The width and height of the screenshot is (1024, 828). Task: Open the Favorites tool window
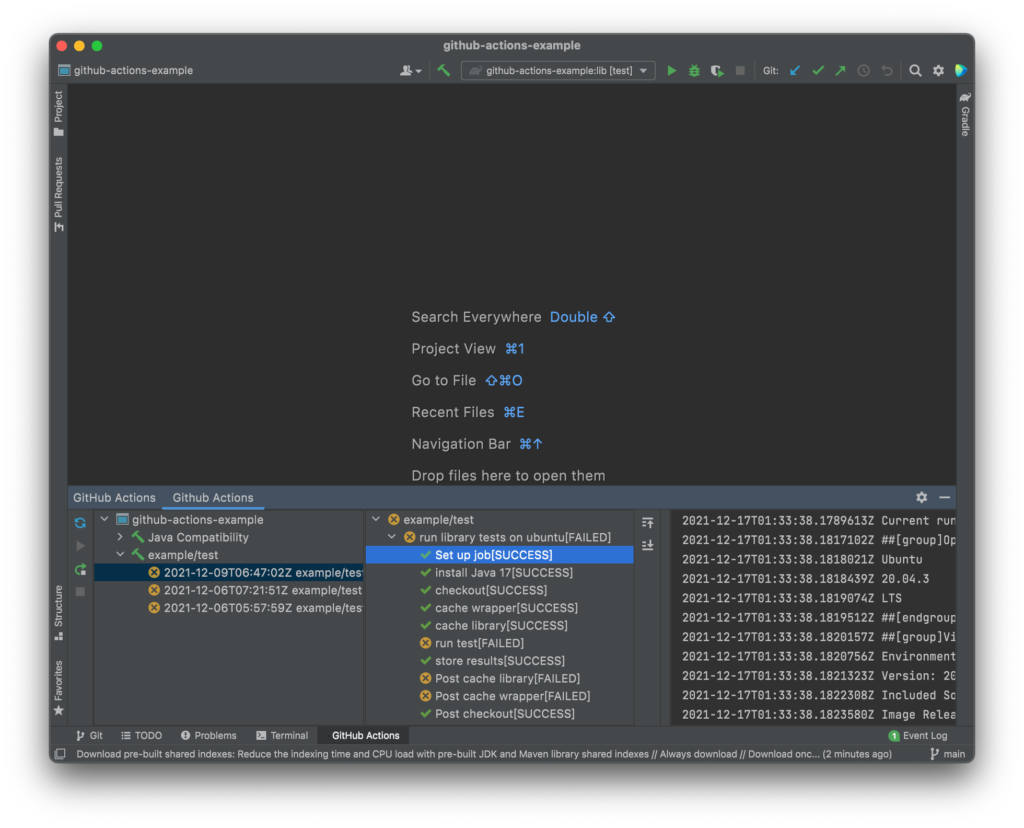point(59,688)
